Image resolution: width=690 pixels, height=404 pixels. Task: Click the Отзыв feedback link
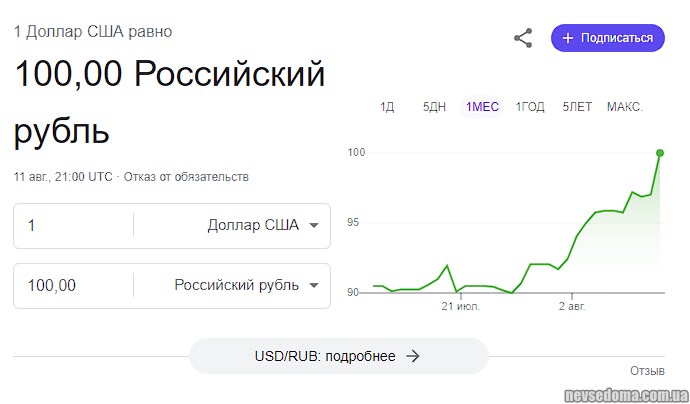(x=647, y=371)
